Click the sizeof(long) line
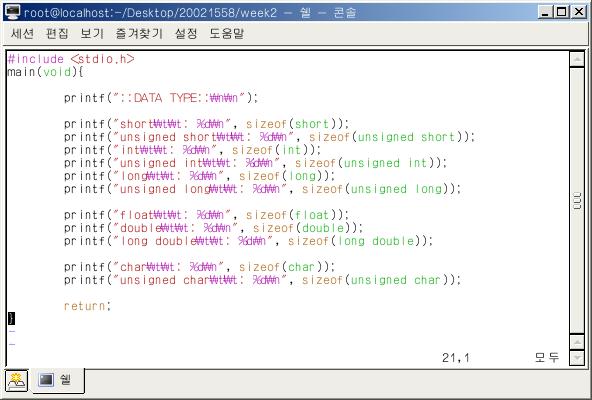Image resolution: width=592 pixels, height=400 pixels. click(x=199, y=176)
